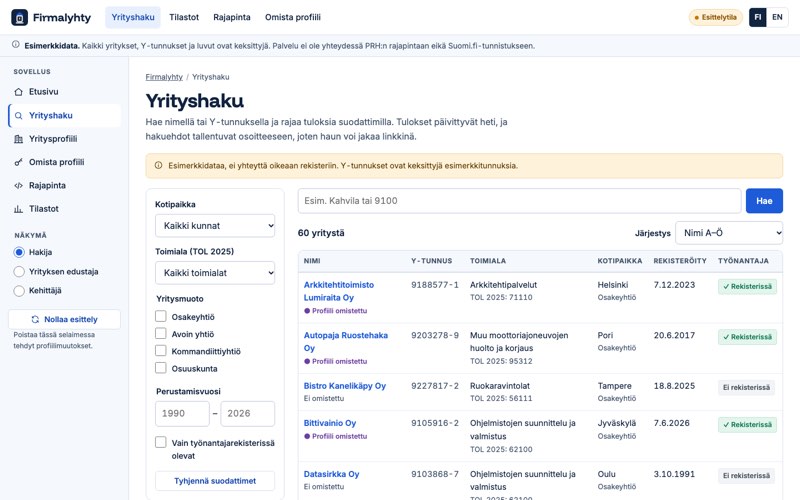The height and width of the screenshot is (500, 800).
Task: Click the Yrityshaku magnifier icon in sidebar
Action: click(18, 116)
